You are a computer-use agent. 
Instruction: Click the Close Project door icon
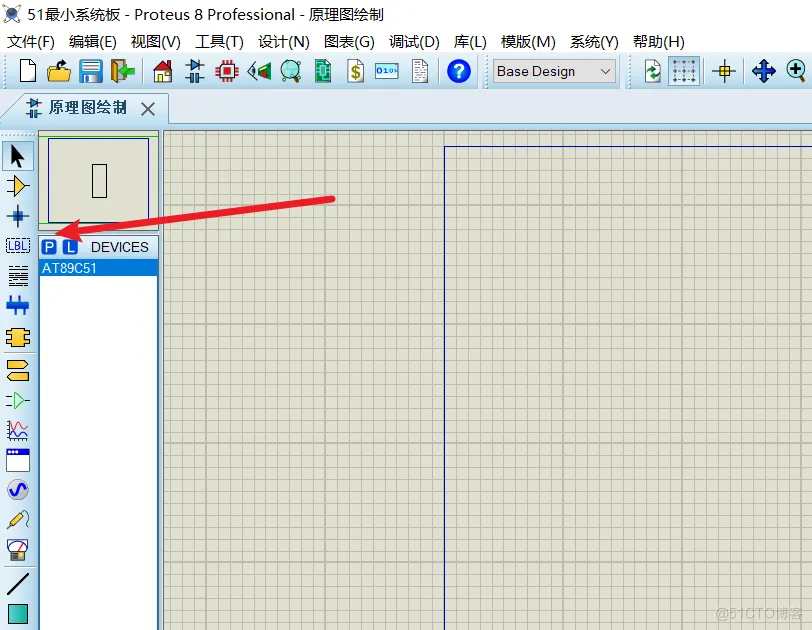click(123, 71)
